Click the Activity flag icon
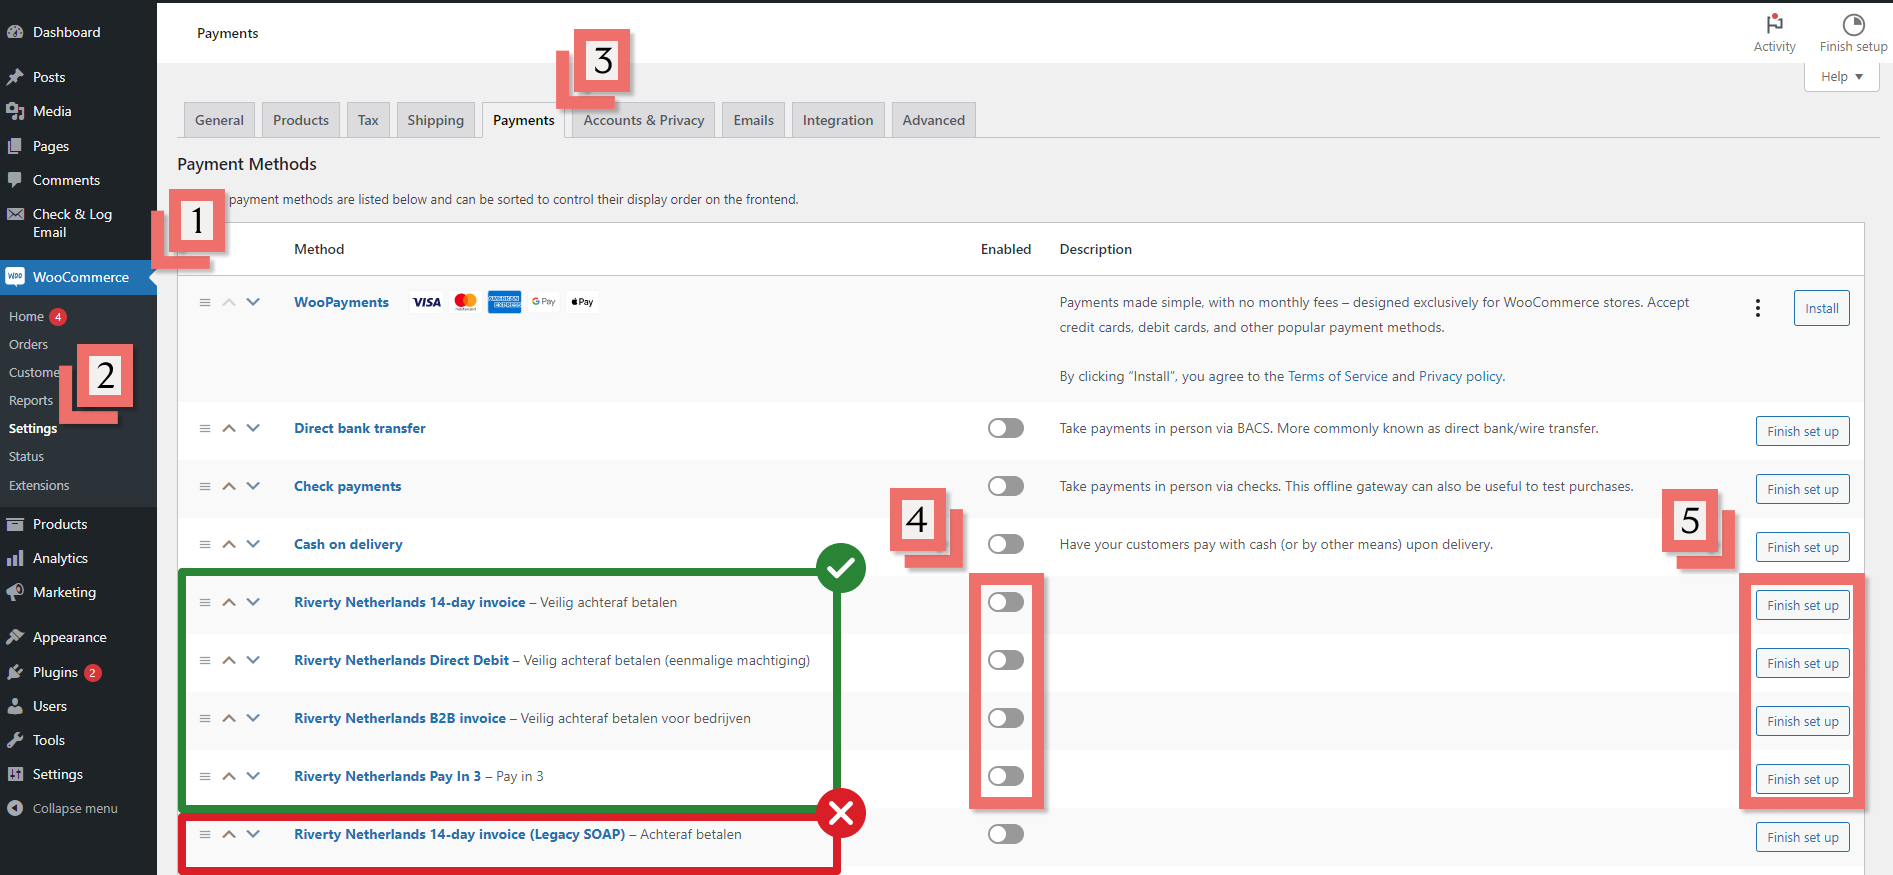The height and width of the screenshot is (875, 1893). [x=1774, y=24]
